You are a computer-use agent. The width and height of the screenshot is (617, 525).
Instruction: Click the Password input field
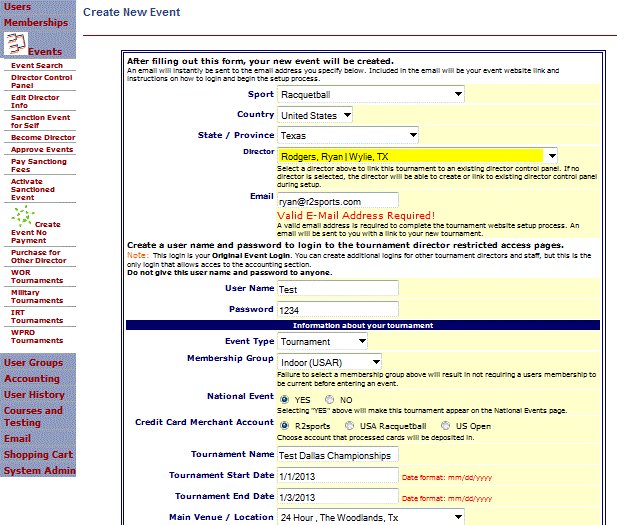pyautogui.click(x=338, y=310)
